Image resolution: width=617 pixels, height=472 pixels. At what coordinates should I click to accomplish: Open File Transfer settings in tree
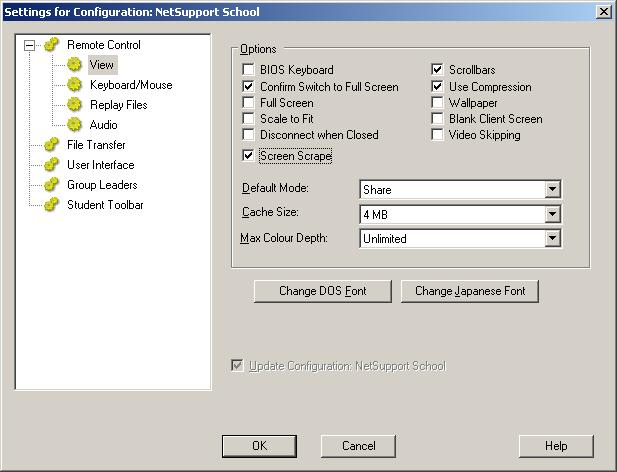click(x=96, y=145)
